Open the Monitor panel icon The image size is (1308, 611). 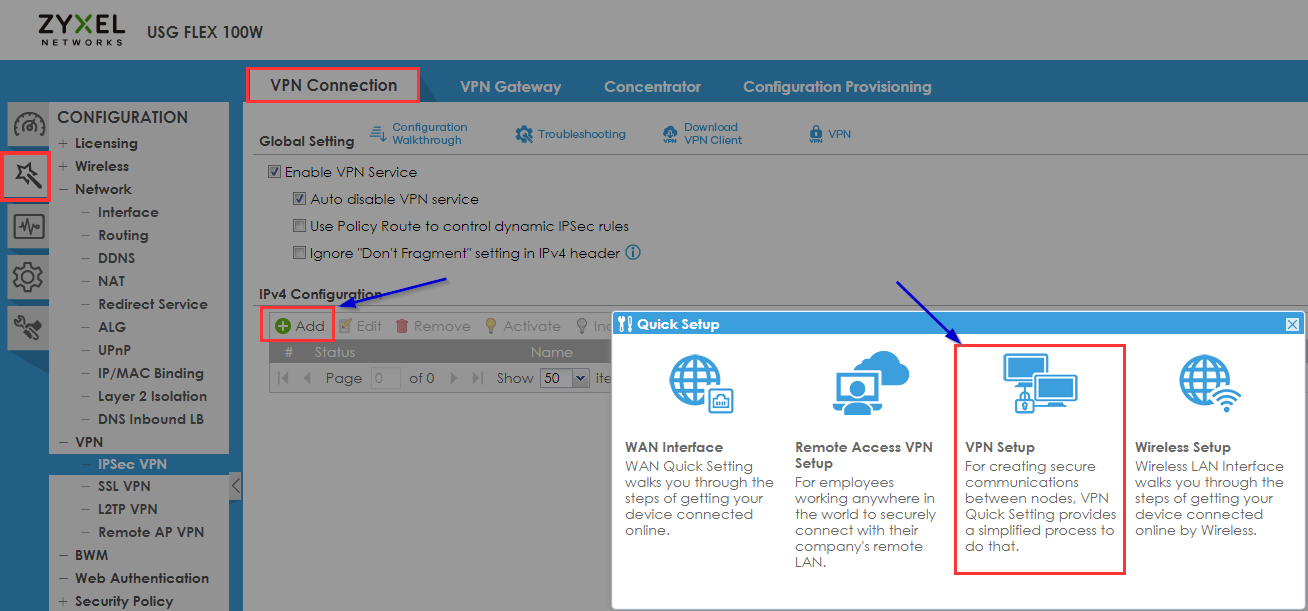coord(27,227)
